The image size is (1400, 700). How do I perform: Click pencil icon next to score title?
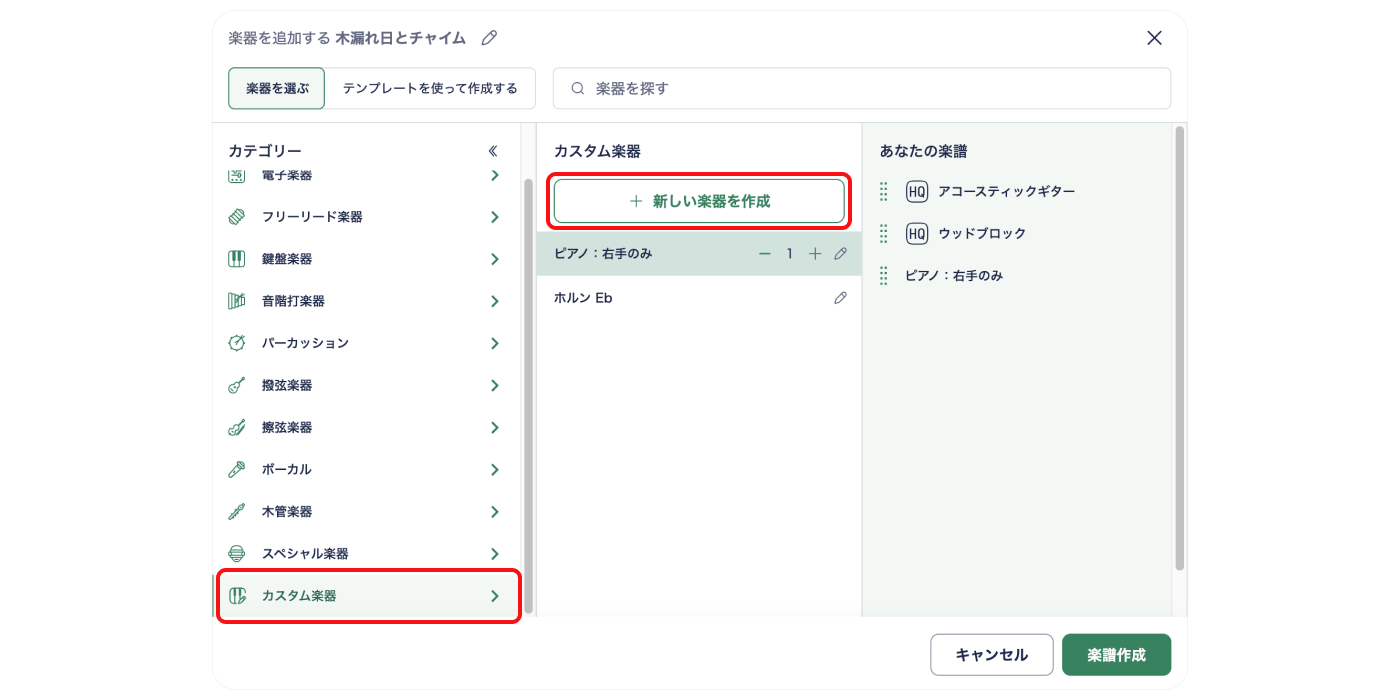click(489, 38)
